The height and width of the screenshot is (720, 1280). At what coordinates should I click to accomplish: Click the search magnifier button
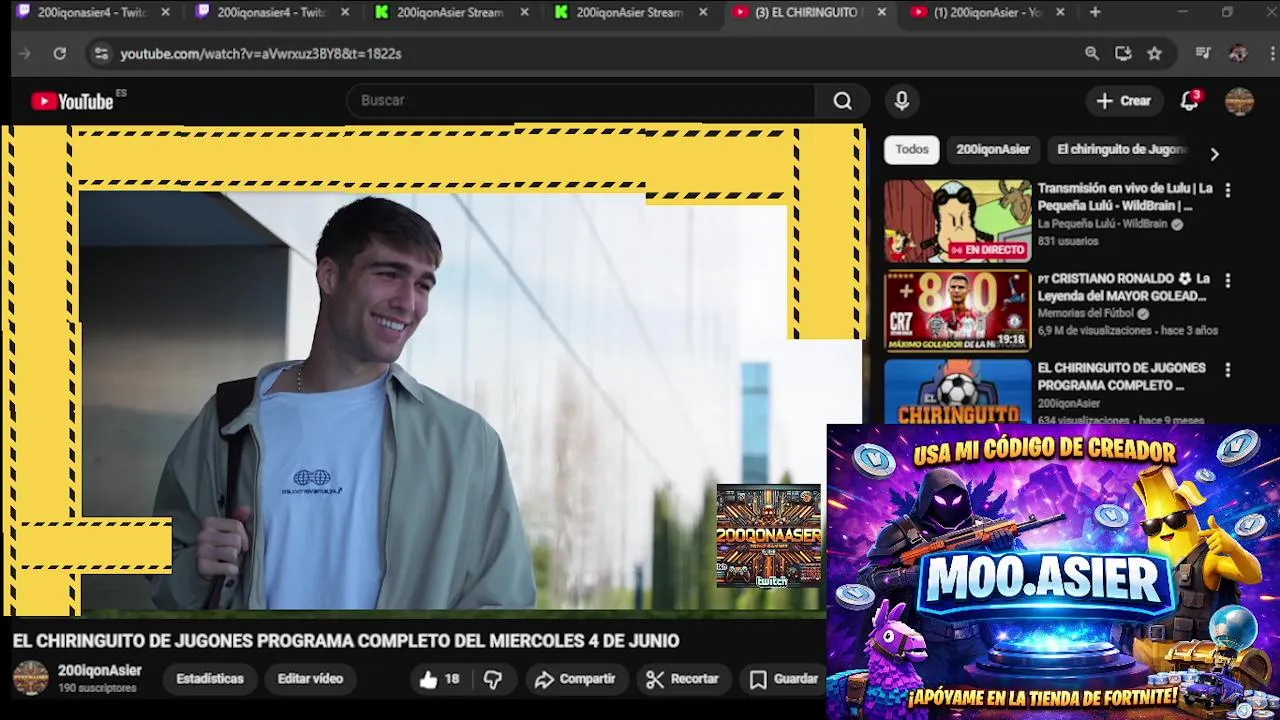(x=843, y=100)
